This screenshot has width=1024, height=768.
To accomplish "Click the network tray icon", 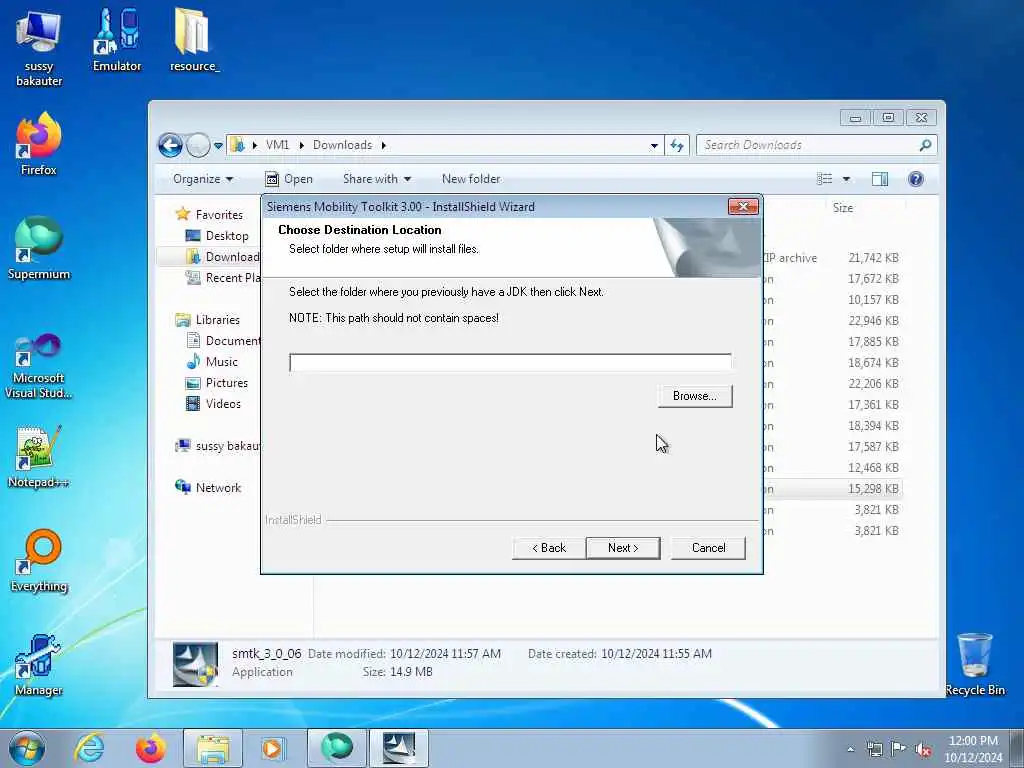I will [874, 749].
